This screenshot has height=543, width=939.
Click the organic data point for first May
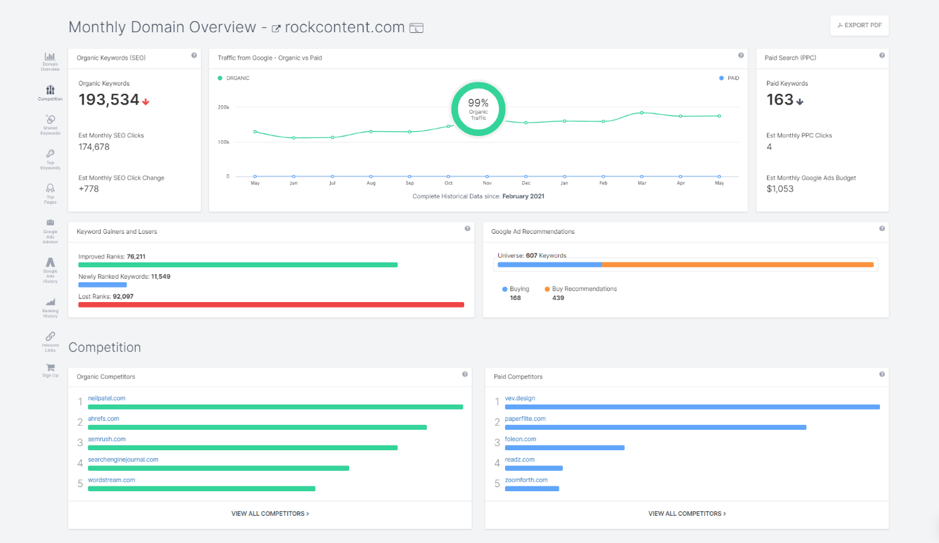tap(255, 132)
